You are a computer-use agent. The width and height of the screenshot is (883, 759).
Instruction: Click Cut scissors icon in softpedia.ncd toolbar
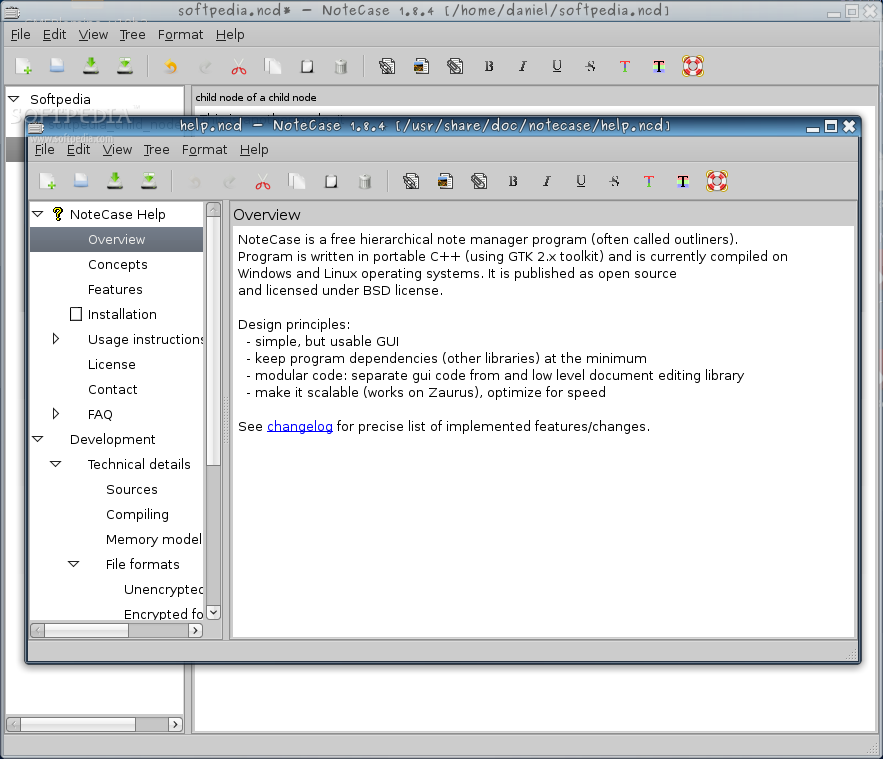click(x=239, y=66)
